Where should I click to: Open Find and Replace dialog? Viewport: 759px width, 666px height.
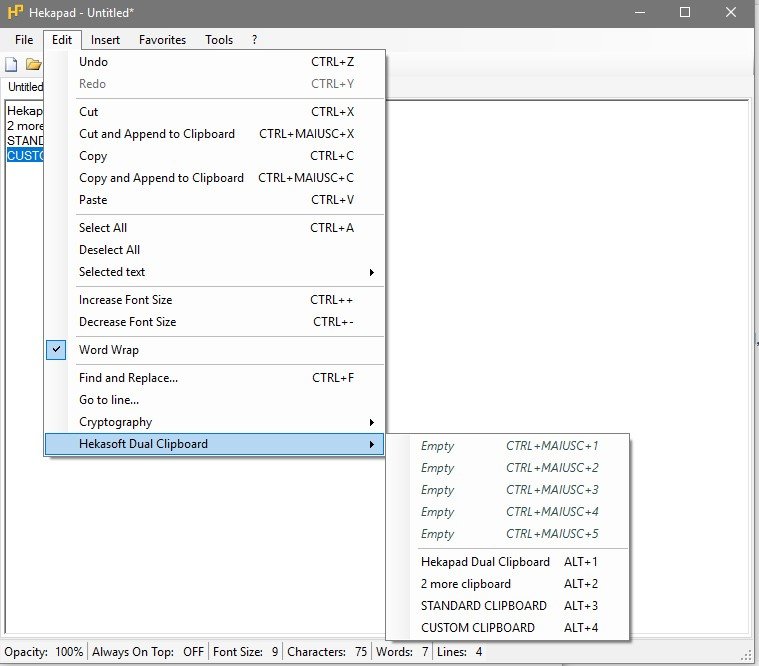tap(215, 378)
